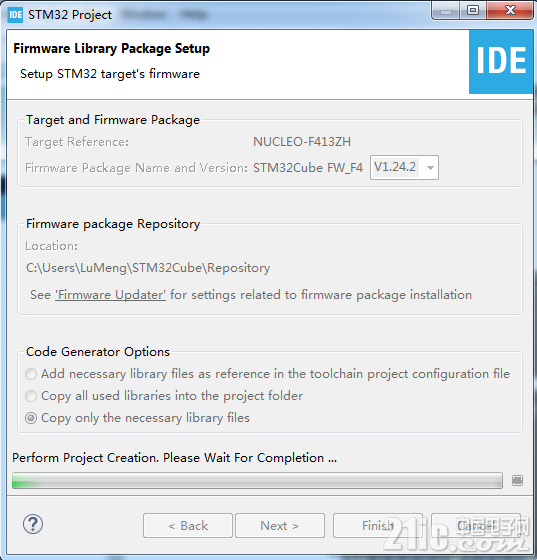Click the repository location path text
Screen dimensions: 537x560
pos(148,268)
